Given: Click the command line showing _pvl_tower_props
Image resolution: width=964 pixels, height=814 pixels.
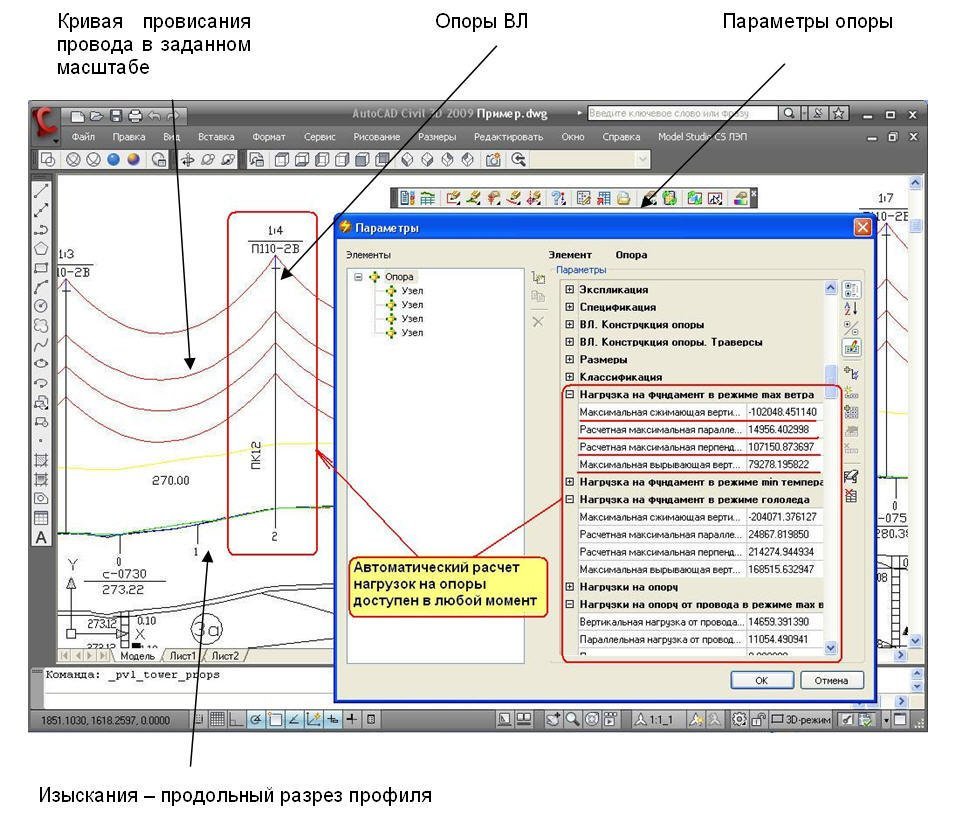Looking at the screenshot, I should coord(133,675).
